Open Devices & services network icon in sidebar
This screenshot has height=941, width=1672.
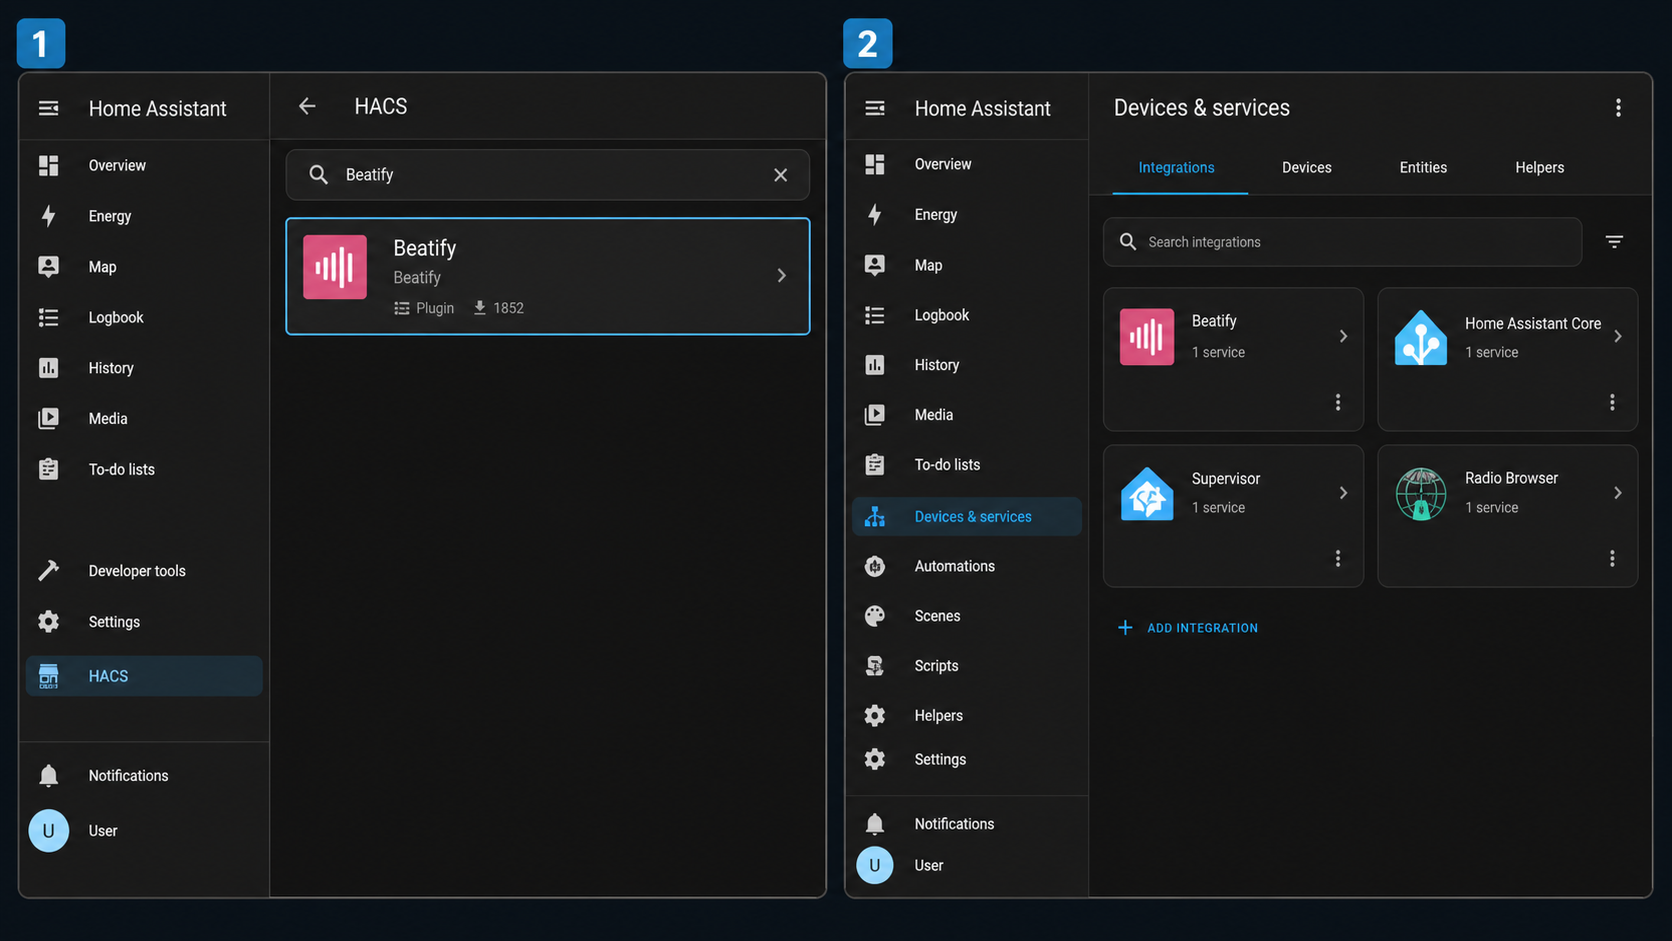(x=875, y=516)
